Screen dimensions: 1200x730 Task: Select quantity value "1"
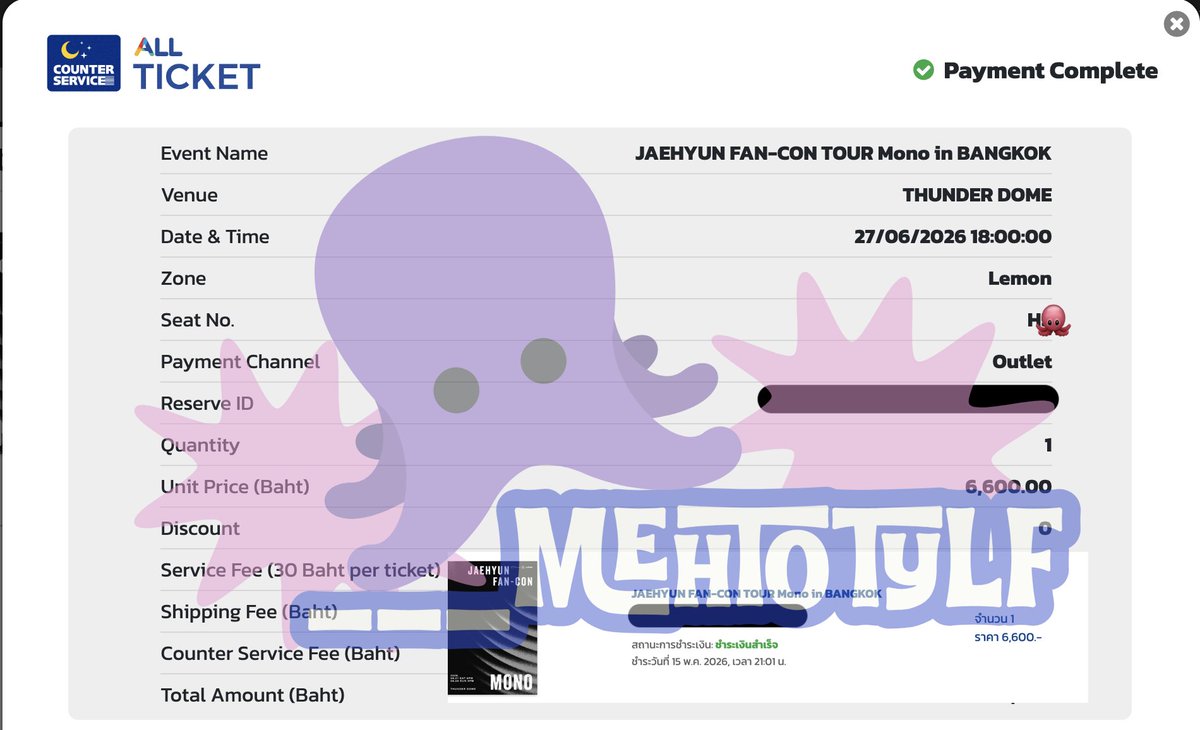(x=1048, y=445)
